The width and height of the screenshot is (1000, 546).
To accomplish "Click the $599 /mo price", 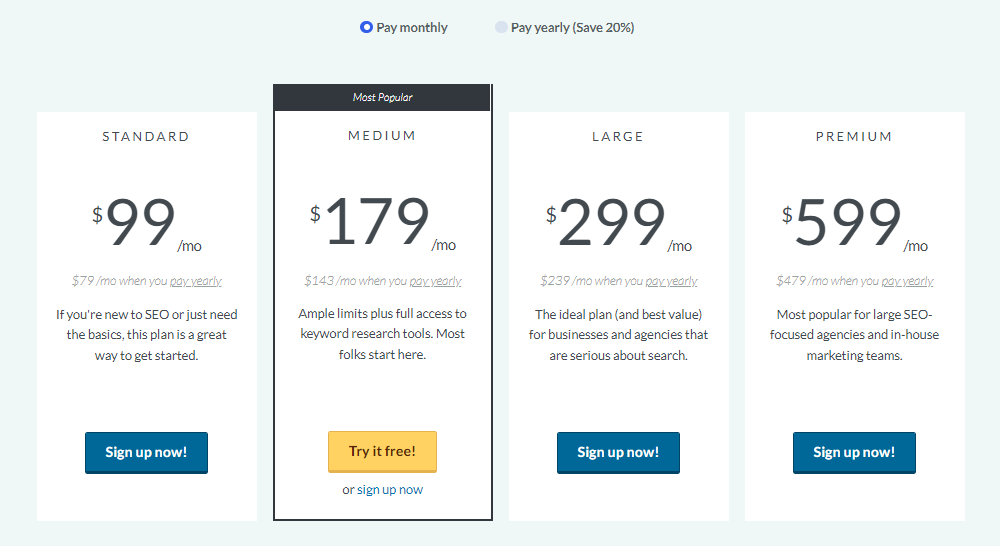I will 855,223.
